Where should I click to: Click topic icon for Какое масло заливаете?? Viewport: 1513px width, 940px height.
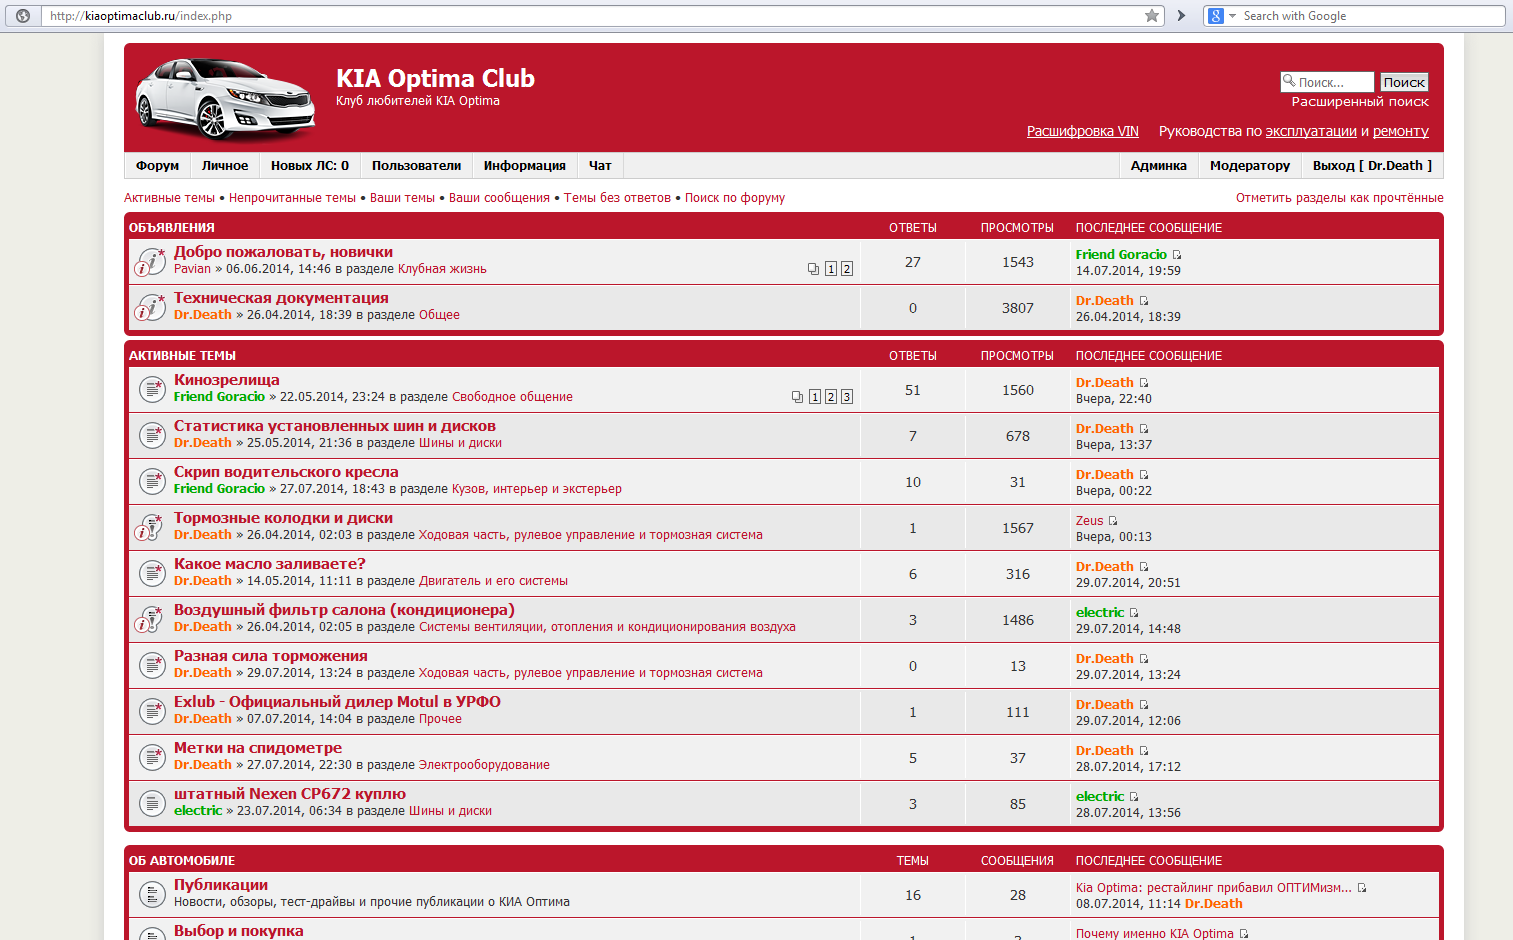[x=151, y=573]
